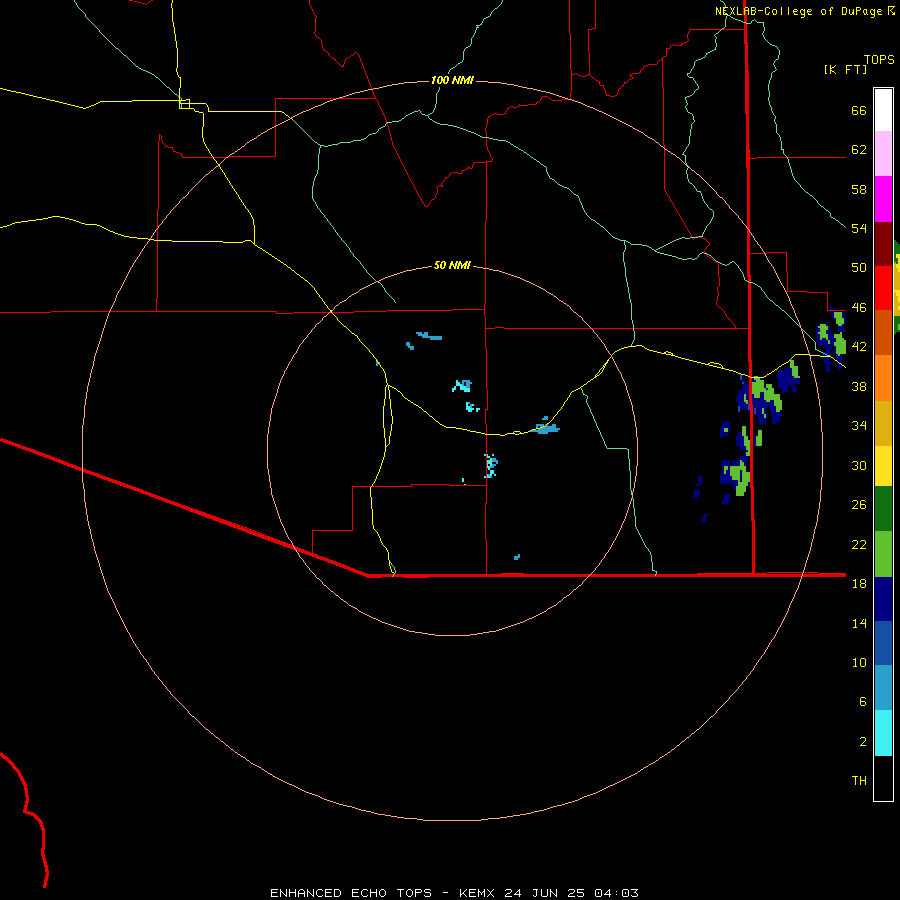900x900 pixels.
Task: Select the magenta legend color block
Action: tap(883, 199)
